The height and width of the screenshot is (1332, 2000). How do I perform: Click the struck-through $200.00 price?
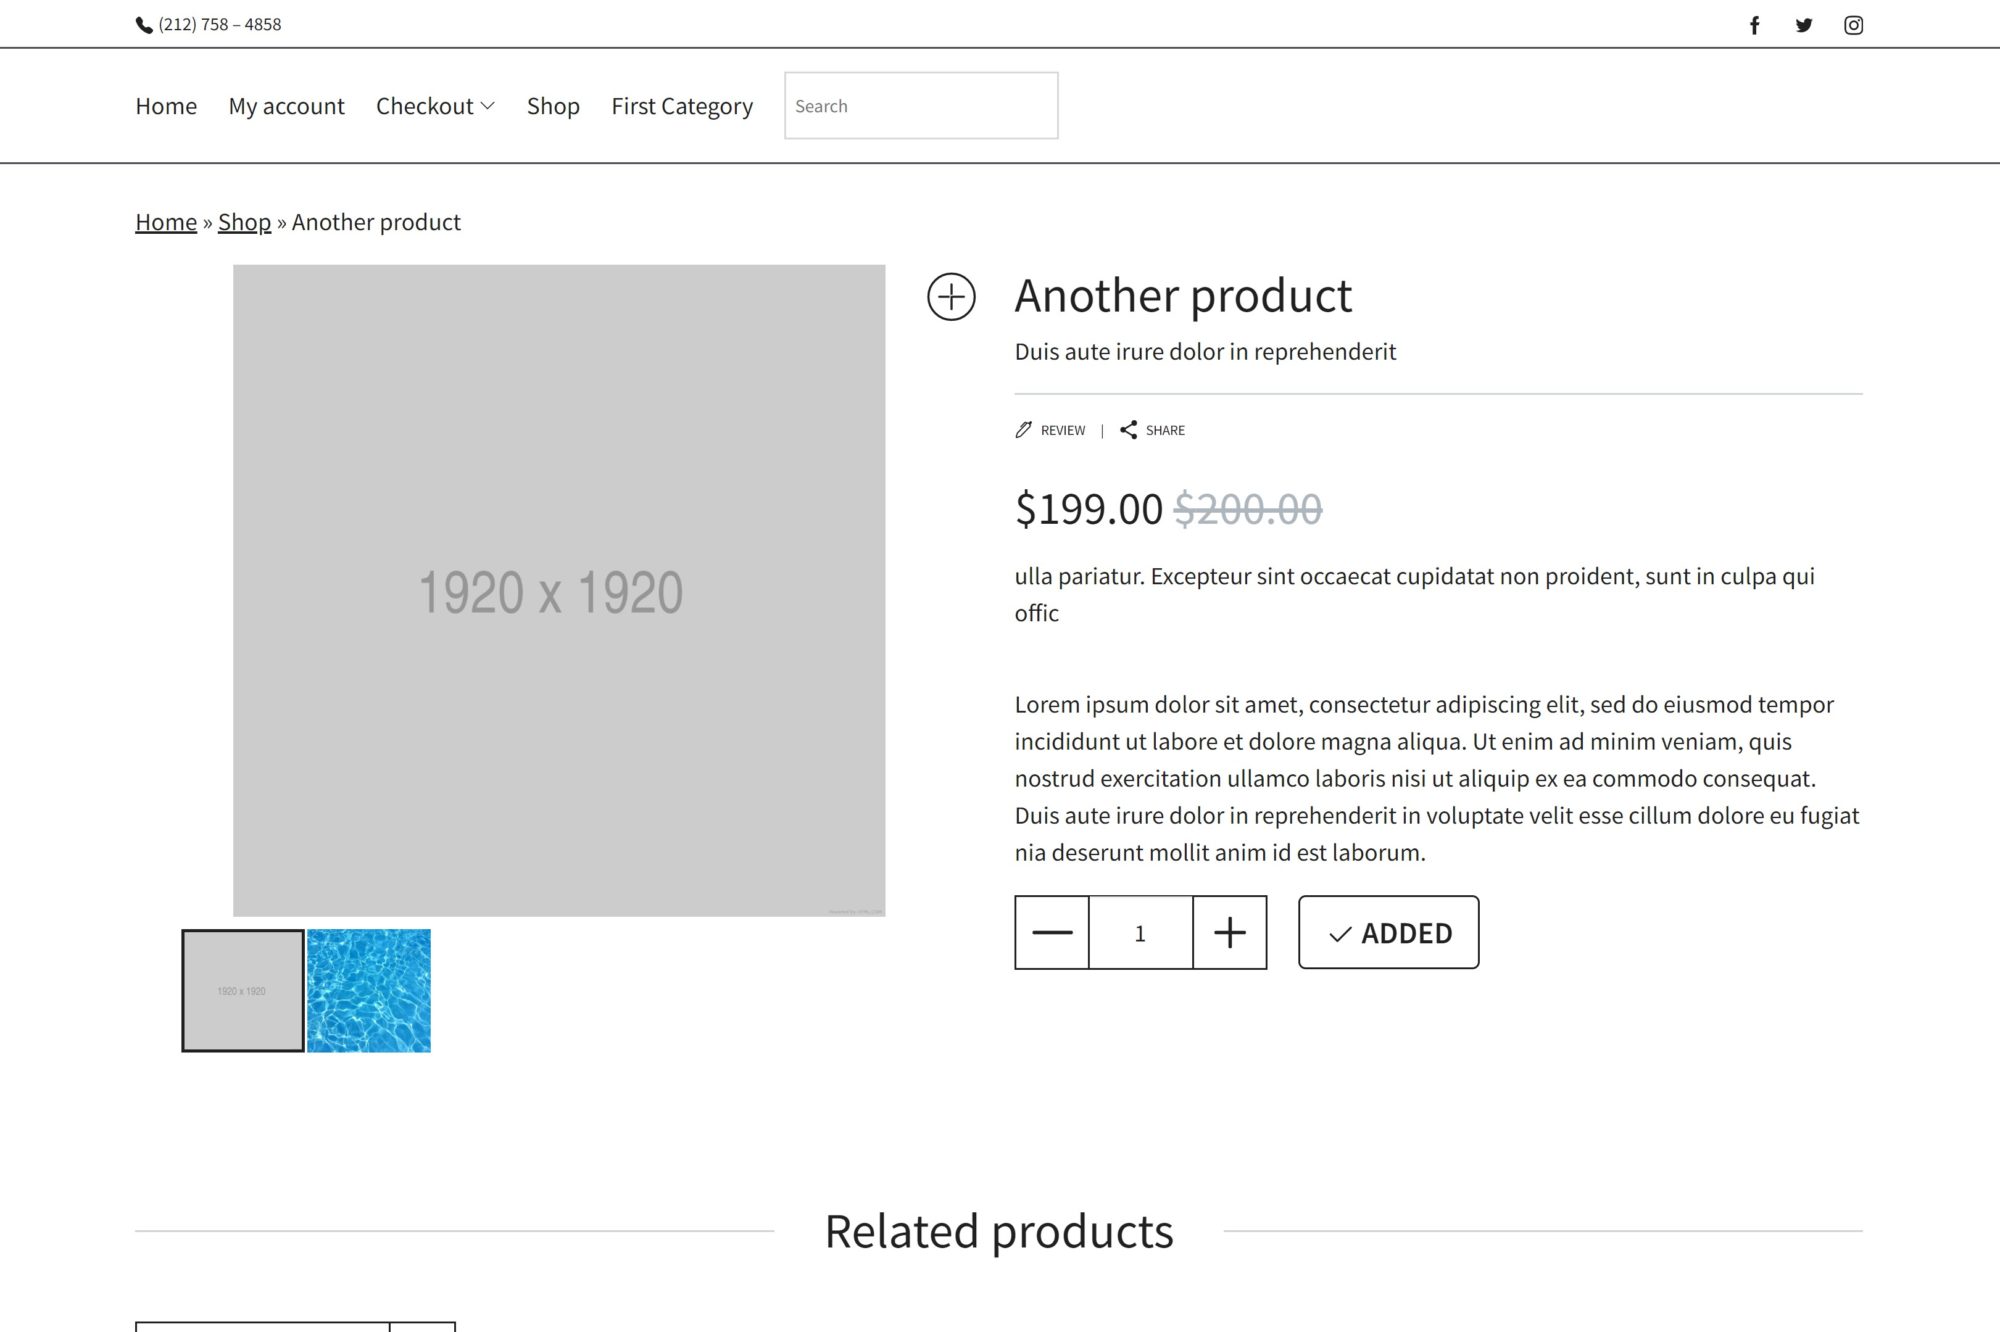1248,509
